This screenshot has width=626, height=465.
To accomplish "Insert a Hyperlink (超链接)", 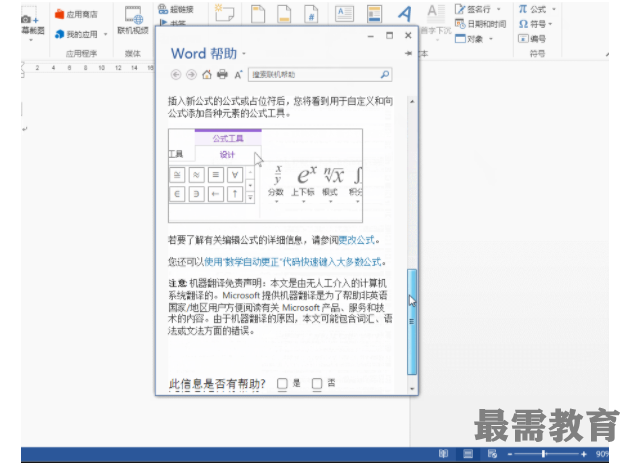I will click(176, 9).
